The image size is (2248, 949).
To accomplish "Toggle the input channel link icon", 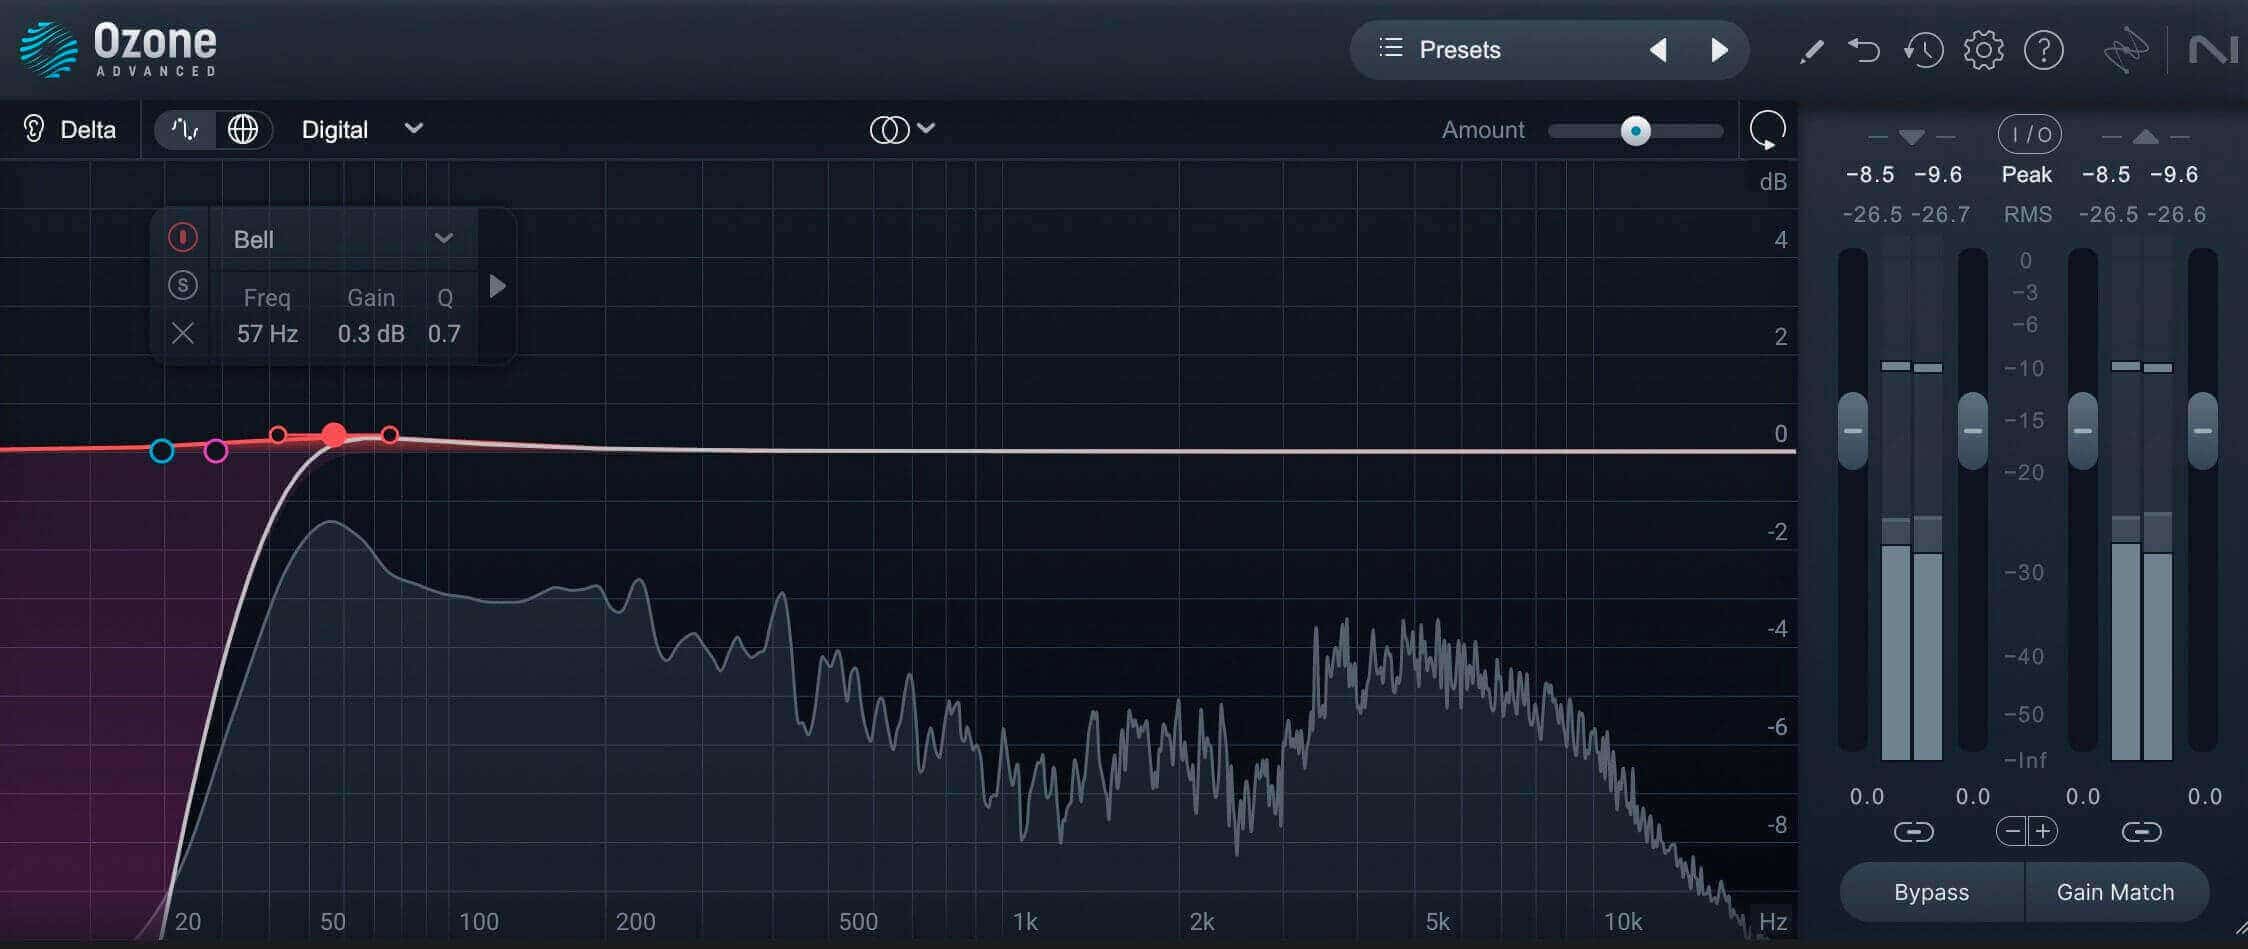I will (x=1913, y=832).
